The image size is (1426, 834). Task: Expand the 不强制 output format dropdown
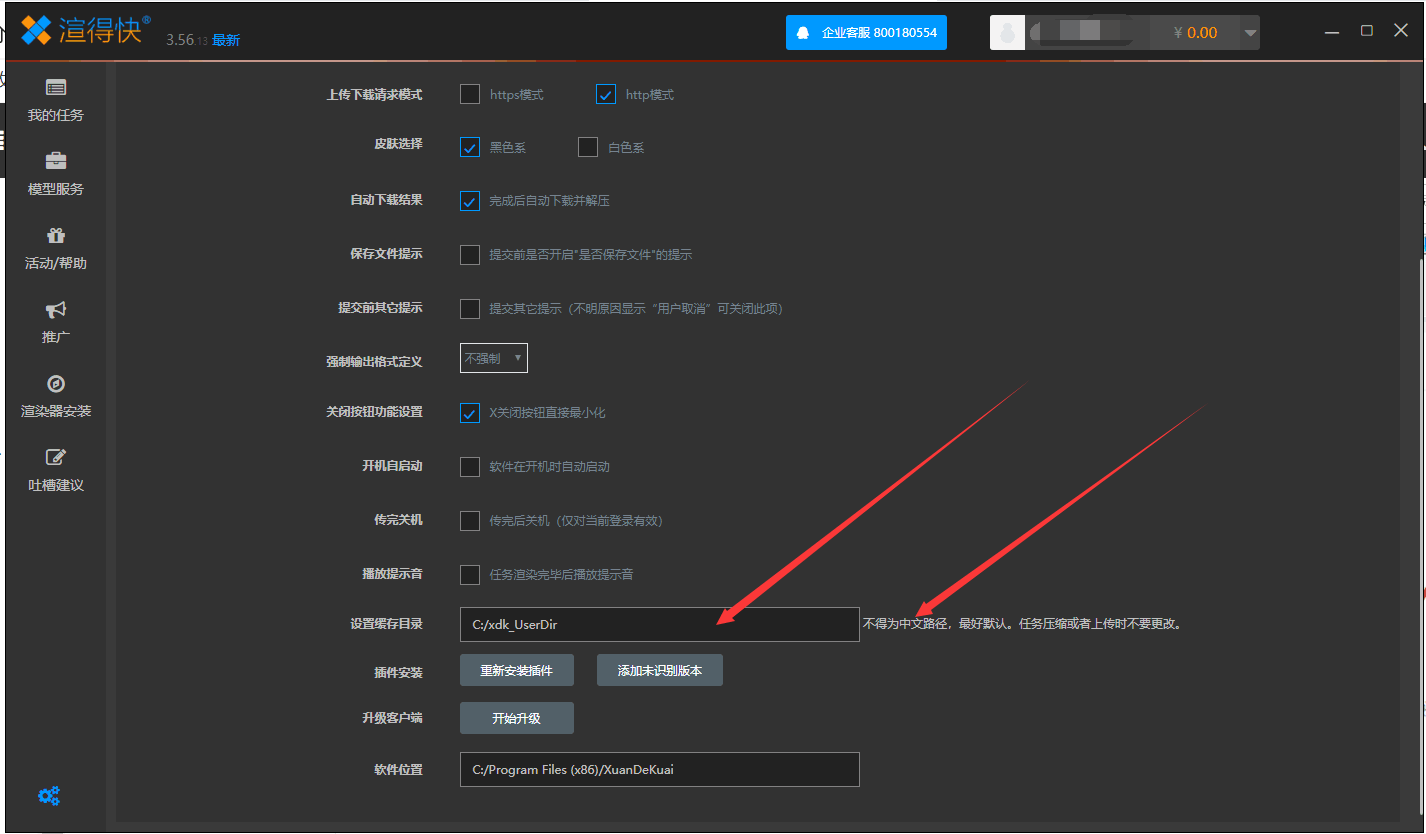click(x=494, y=358)
